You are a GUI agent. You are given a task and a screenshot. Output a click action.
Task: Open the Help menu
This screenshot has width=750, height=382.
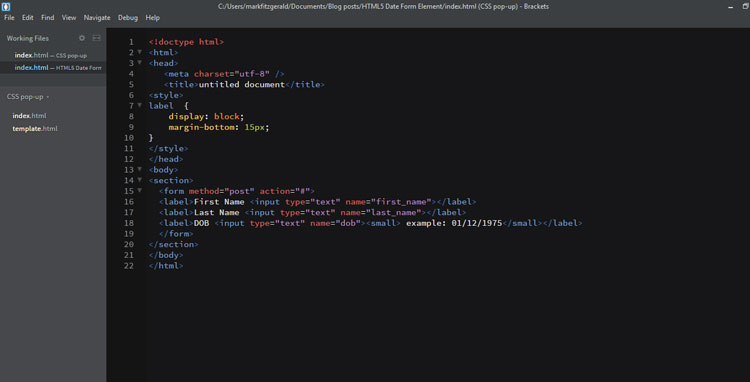153,18
